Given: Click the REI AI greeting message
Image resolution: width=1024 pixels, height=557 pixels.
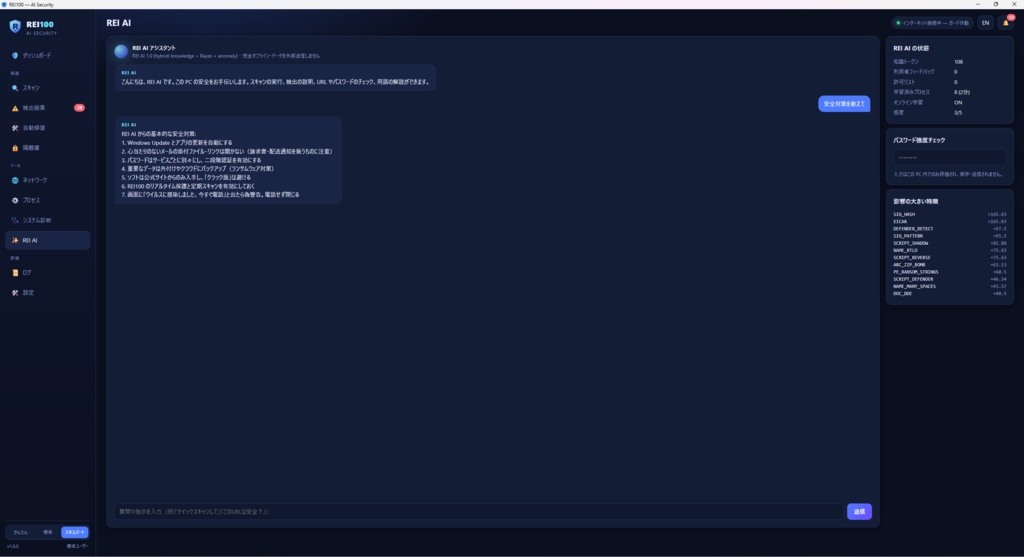Looking at the screenshot, I should click(x=276, y=78).
